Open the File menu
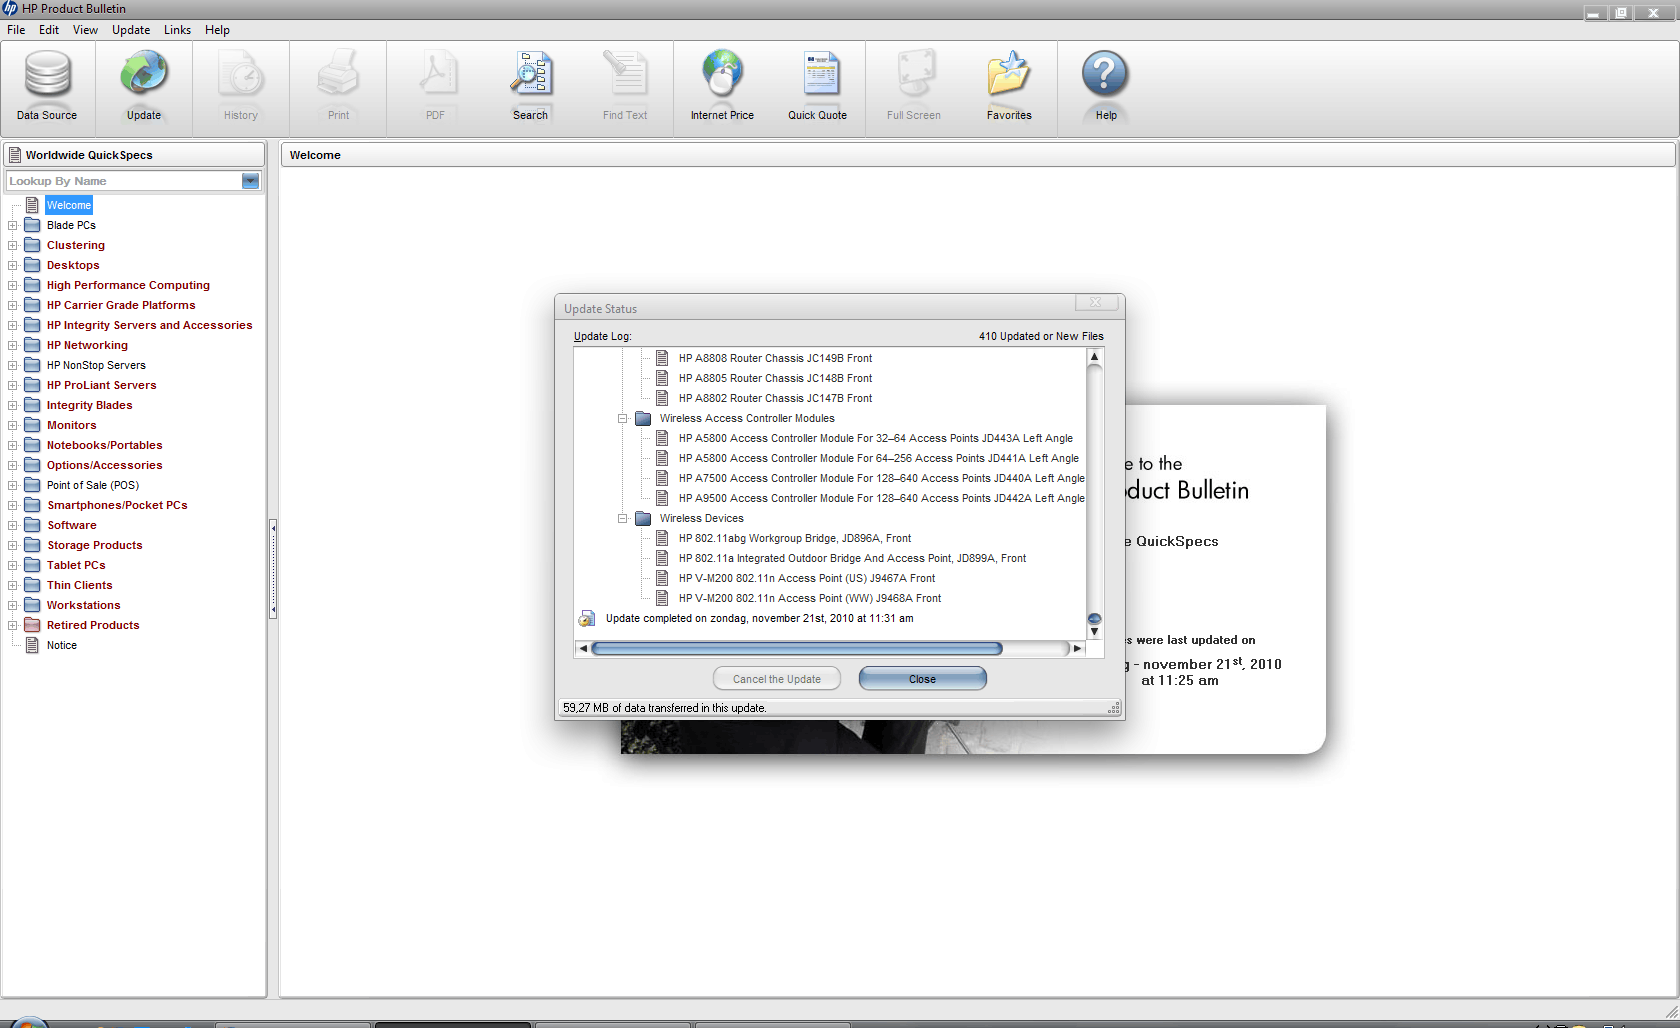 click(16, 30)
